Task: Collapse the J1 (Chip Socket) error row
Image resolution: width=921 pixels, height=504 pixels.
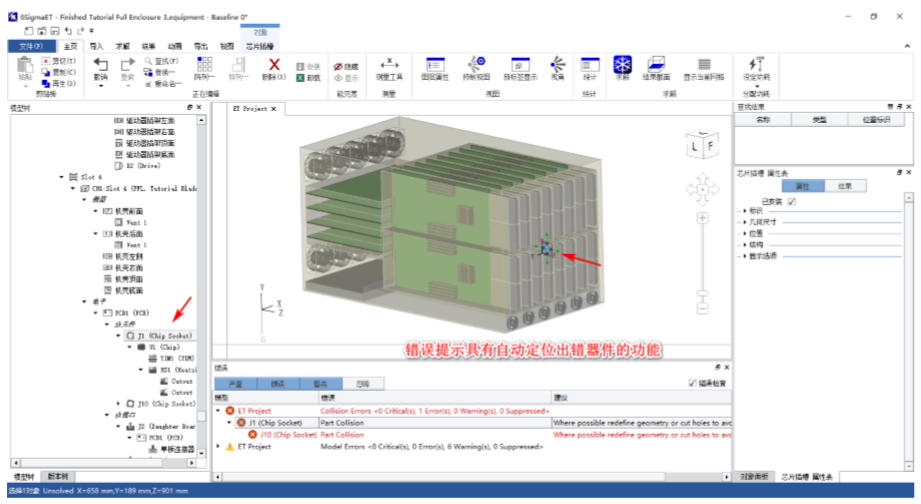Action: tap(228, 423)
